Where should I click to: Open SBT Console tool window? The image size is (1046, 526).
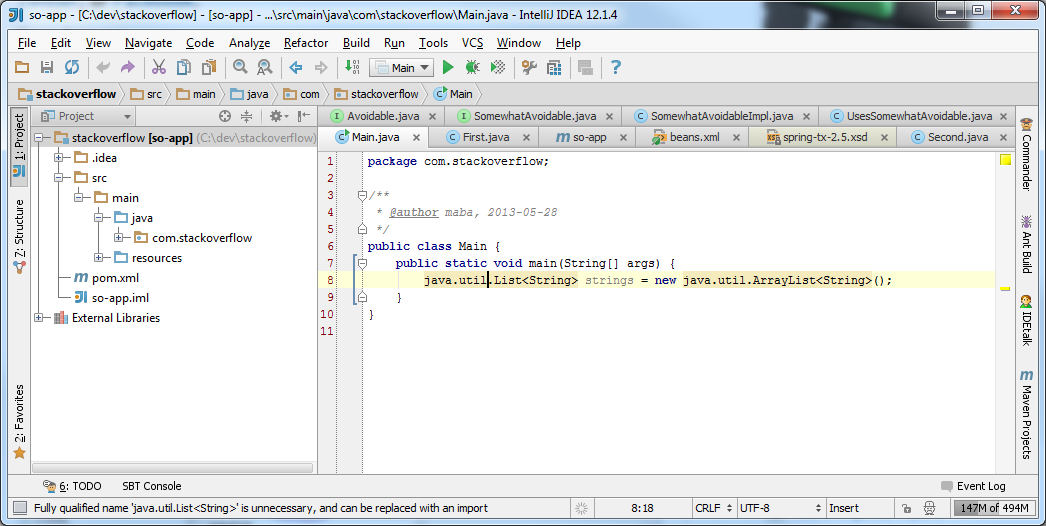(151, 486)
